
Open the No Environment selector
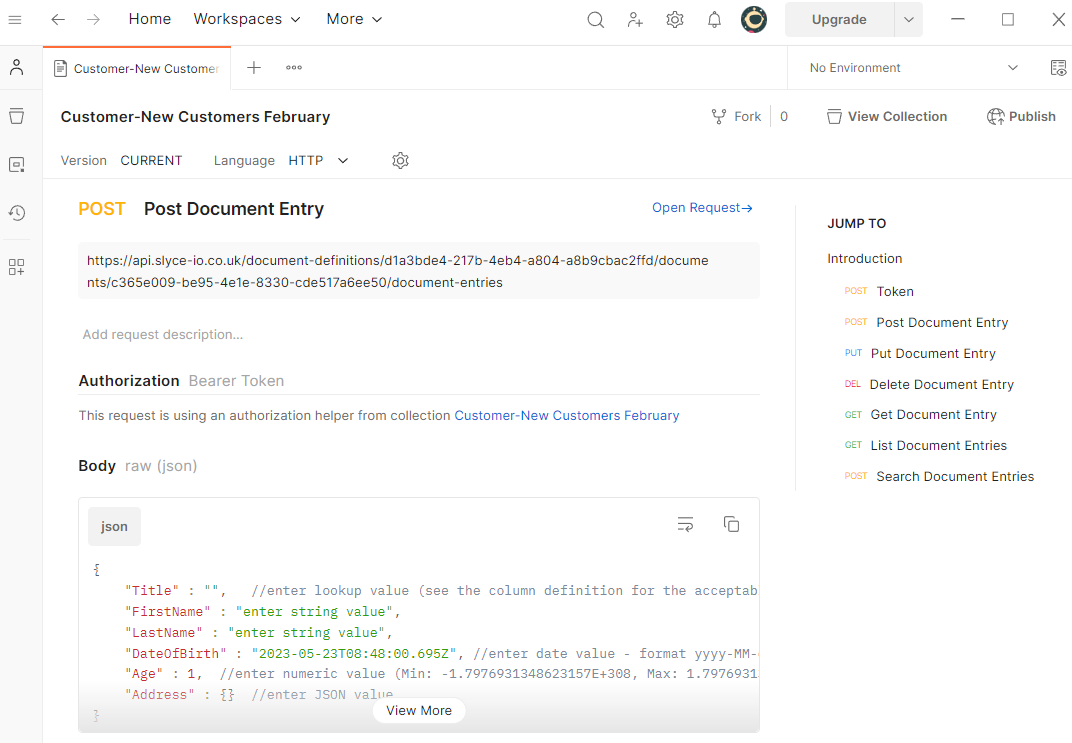tap(913, 68)
